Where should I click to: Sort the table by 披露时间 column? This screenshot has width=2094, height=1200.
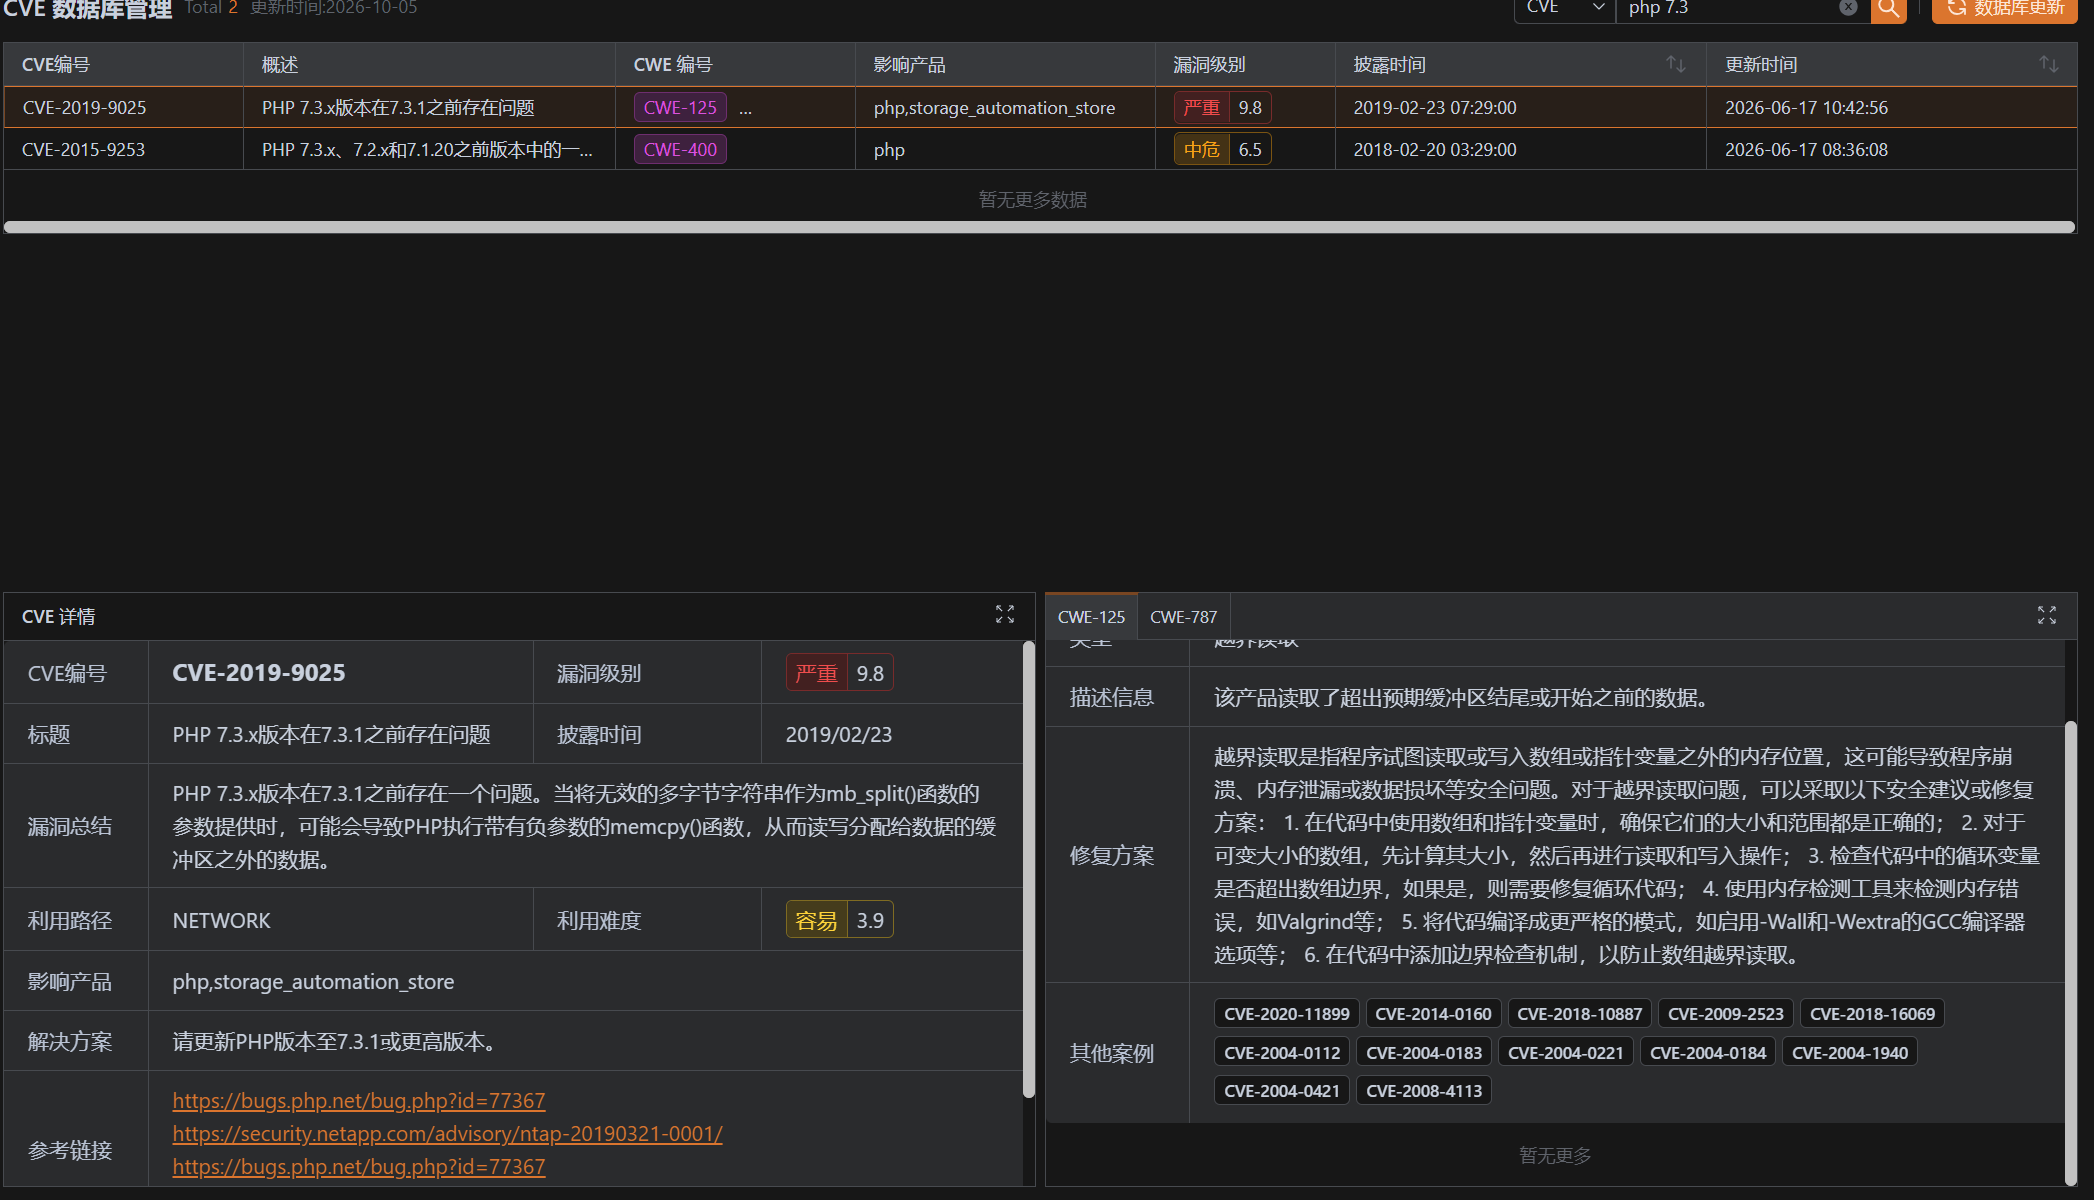click(x=1676, y=64)
